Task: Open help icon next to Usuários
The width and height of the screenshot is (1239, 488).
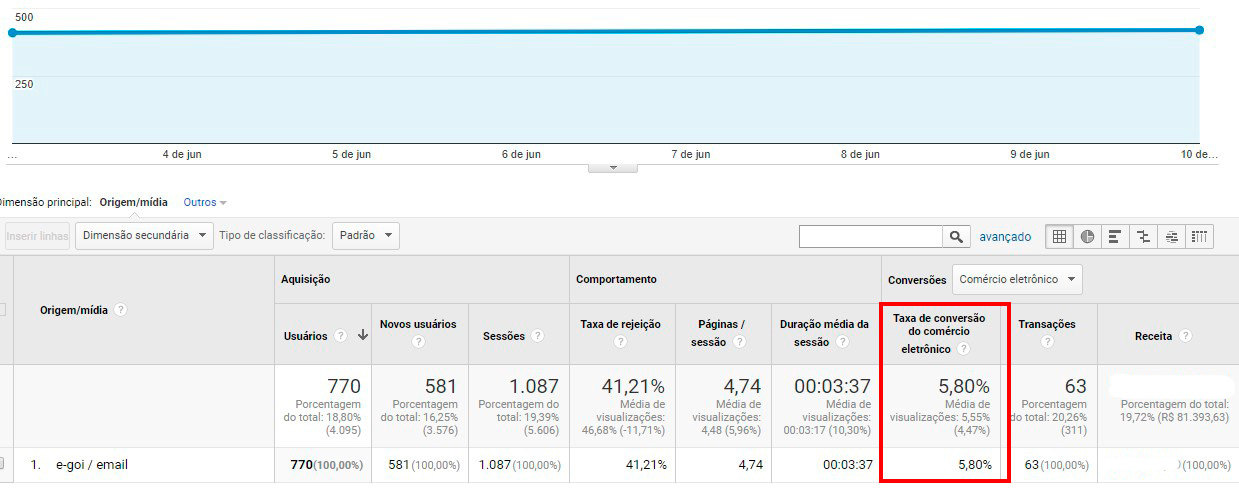Action: [341, 336]
